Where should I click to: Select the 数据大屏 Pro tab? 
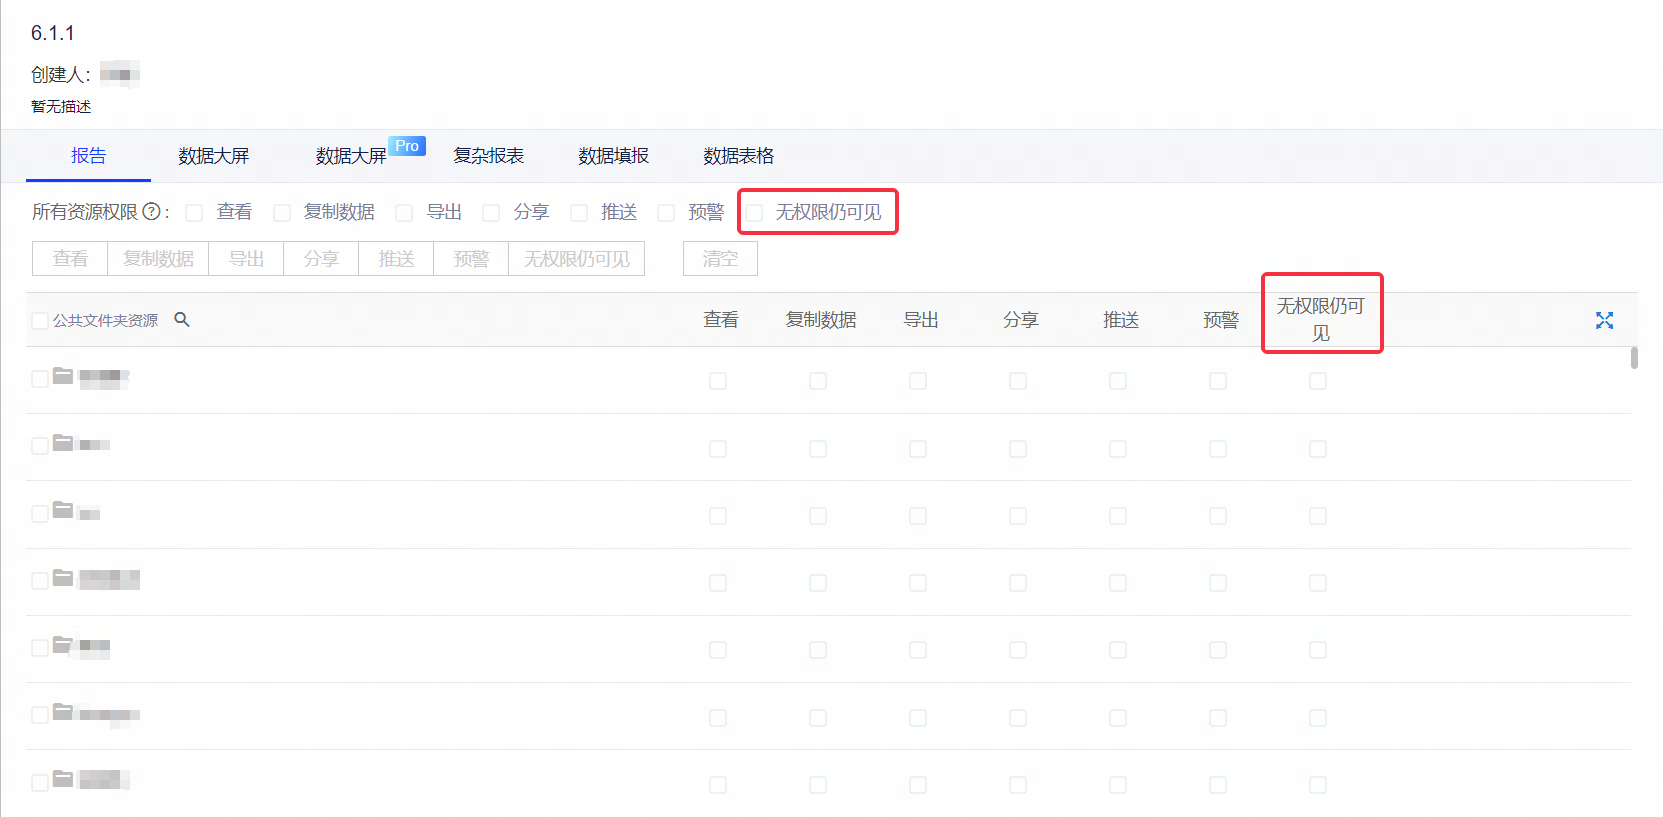coord(352,156)
